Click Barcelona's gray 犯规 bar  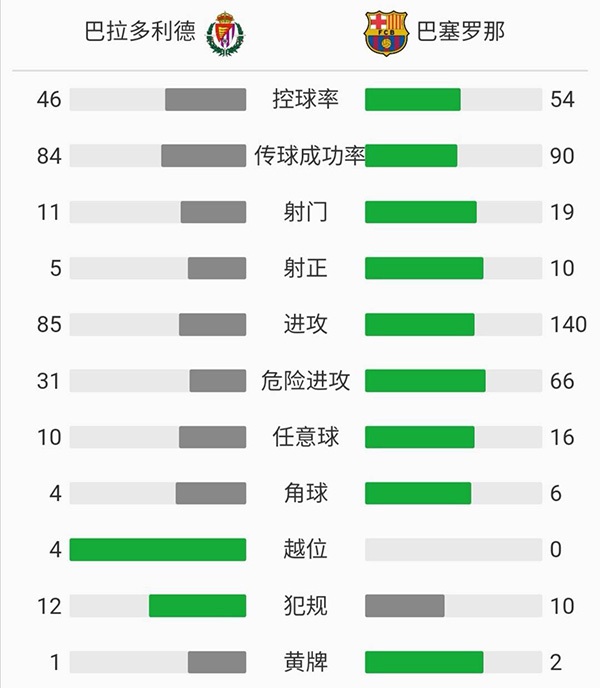tap(404, 606)
